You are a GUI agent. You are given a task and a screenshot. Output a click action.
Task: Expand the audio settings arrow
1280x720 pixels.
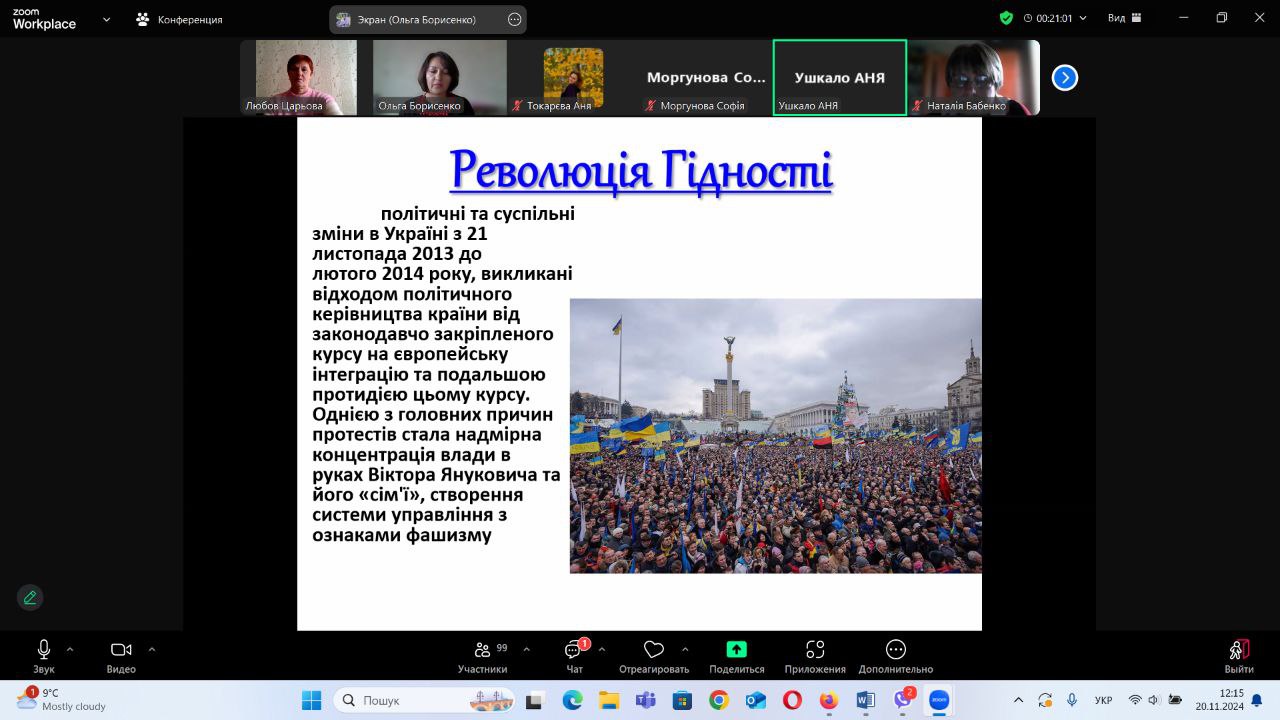pyautogui.click(x=70, y=649)
